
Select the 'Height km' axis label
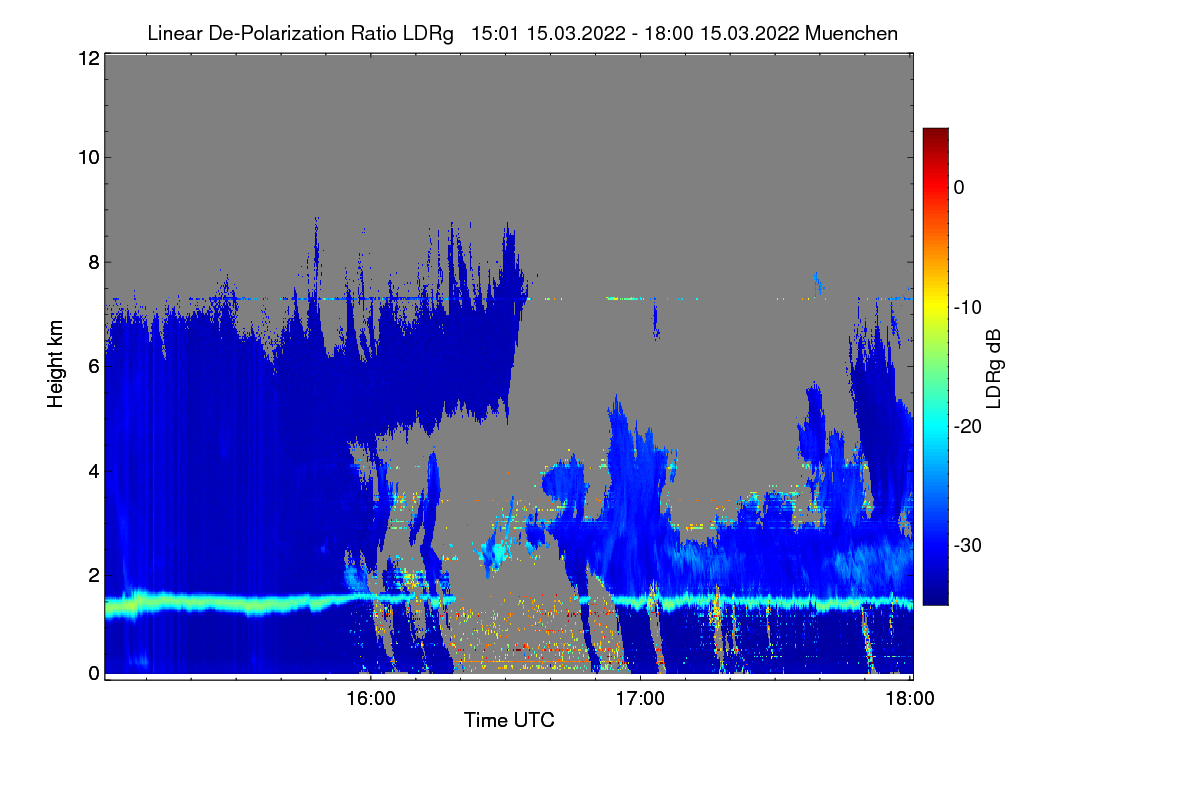point(56,365)
